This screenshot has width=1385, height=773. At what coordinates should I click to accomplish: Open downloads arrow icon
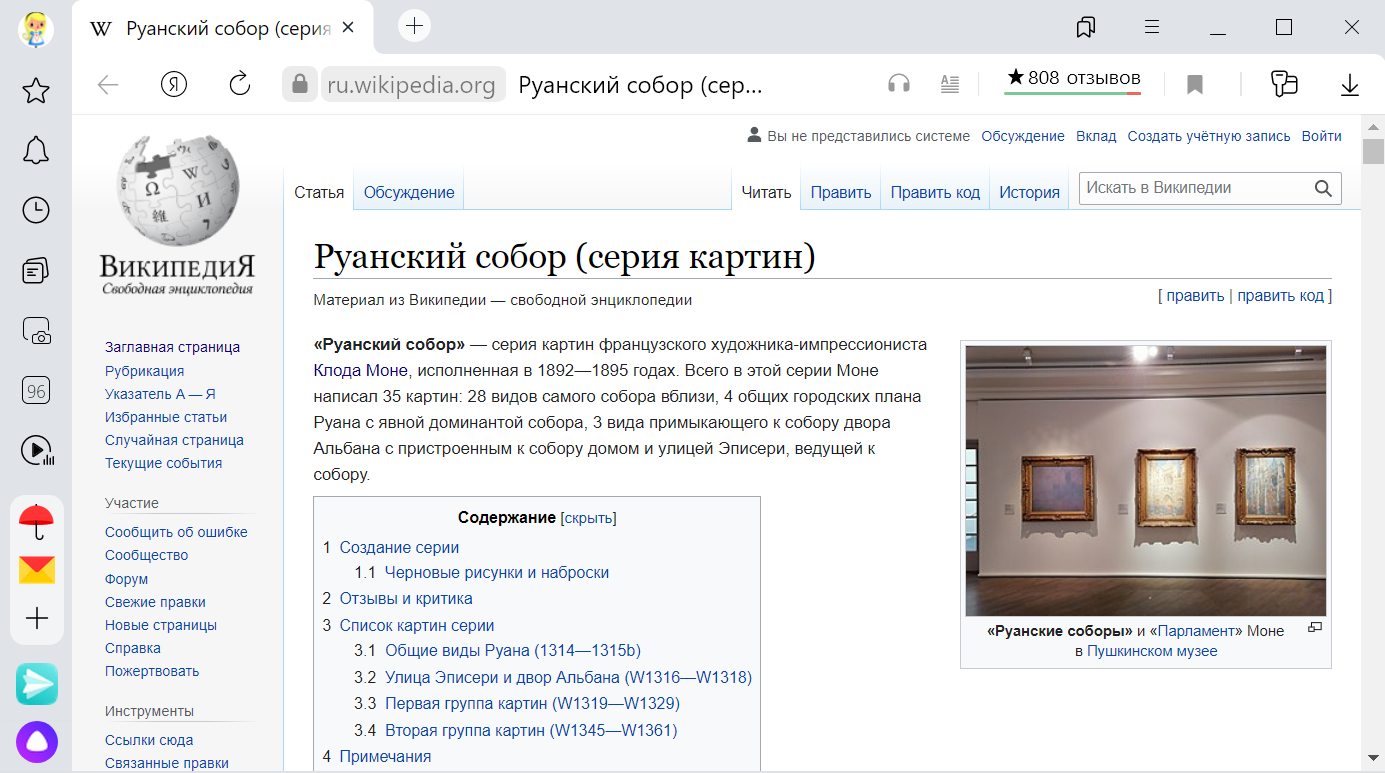click(x=1350, y=85)
